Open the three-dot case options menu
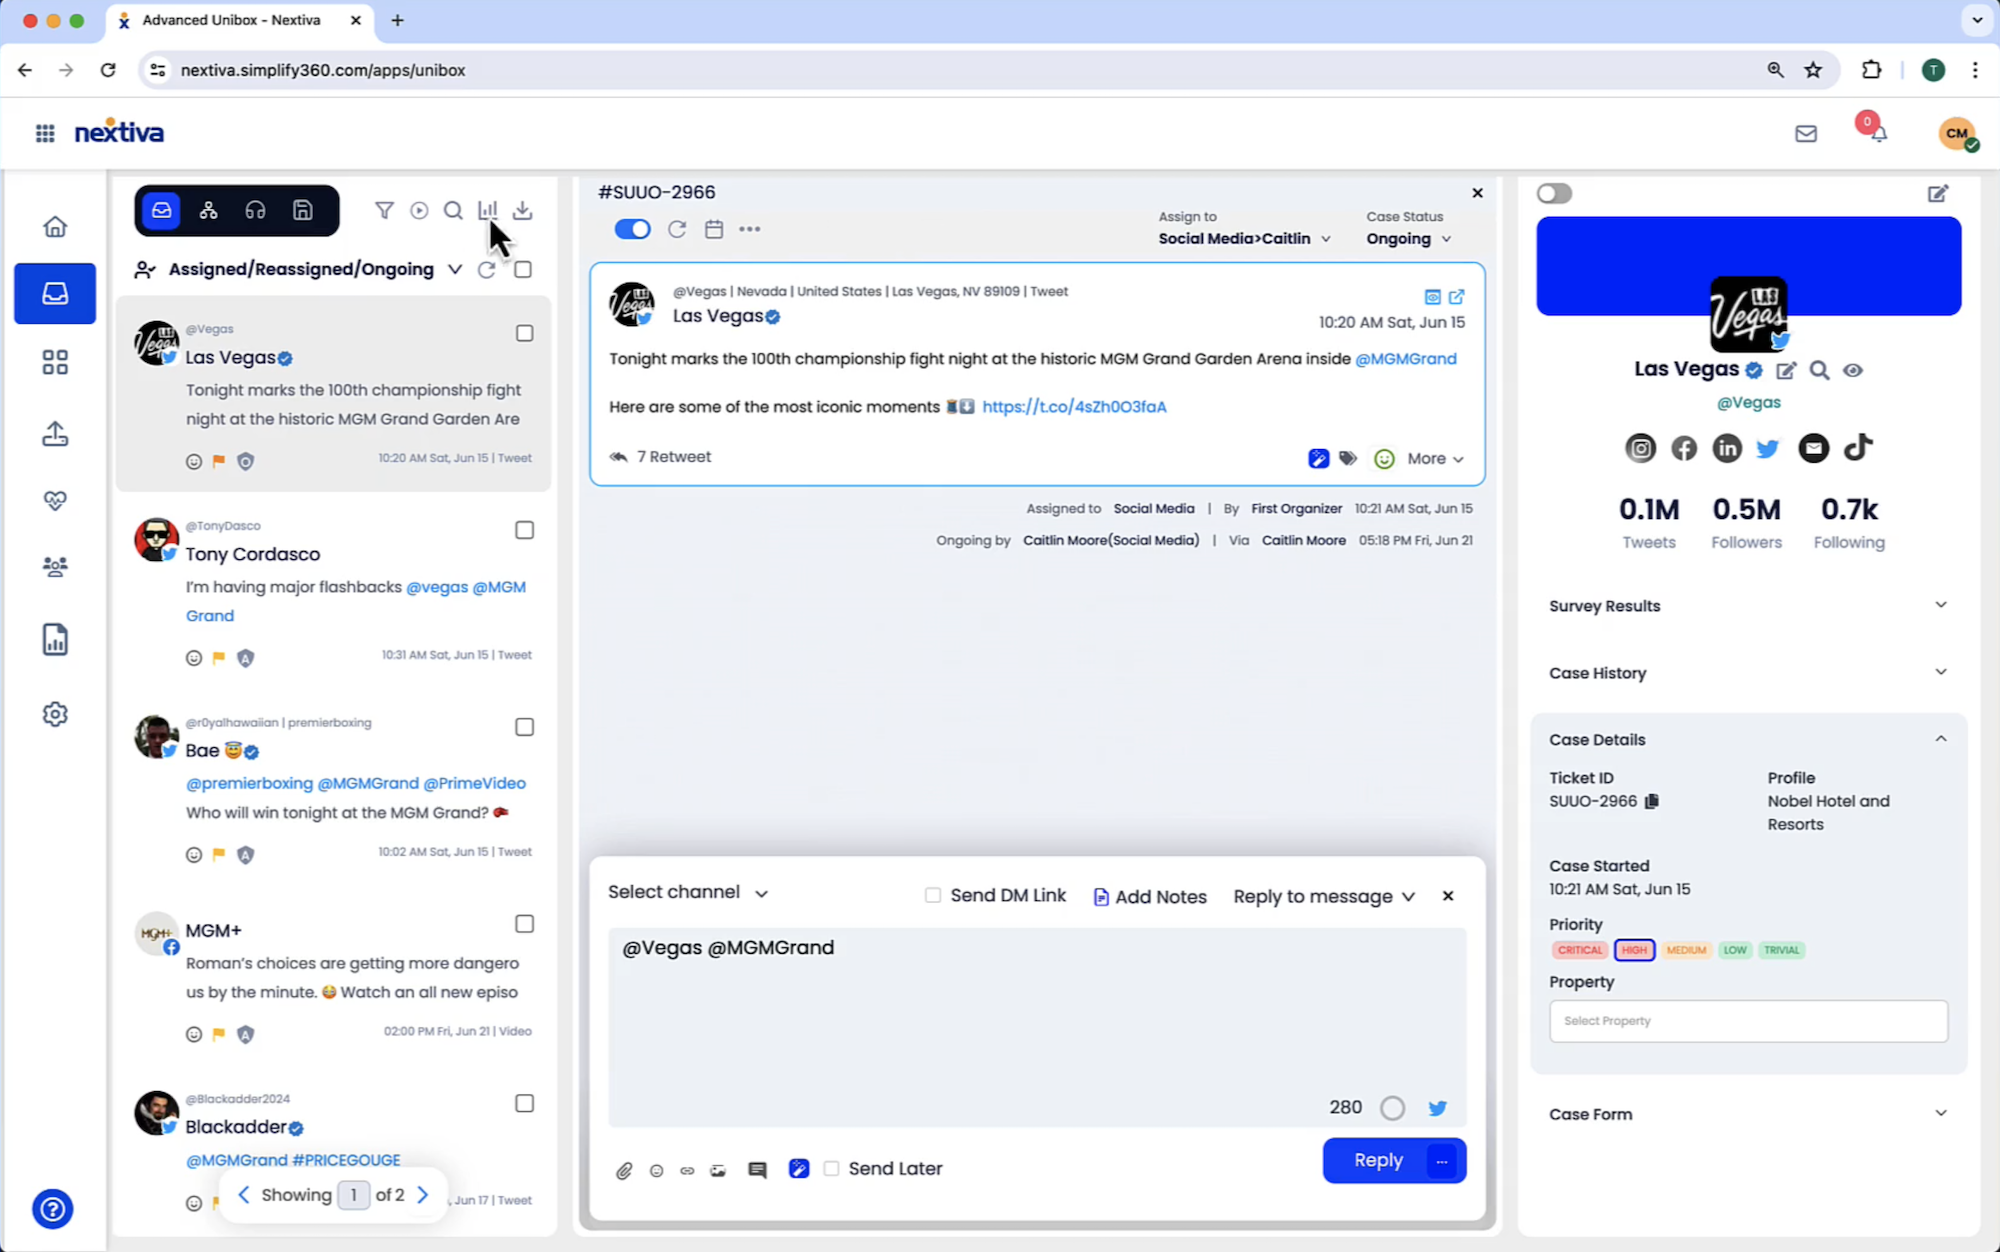 coord(750,229)
